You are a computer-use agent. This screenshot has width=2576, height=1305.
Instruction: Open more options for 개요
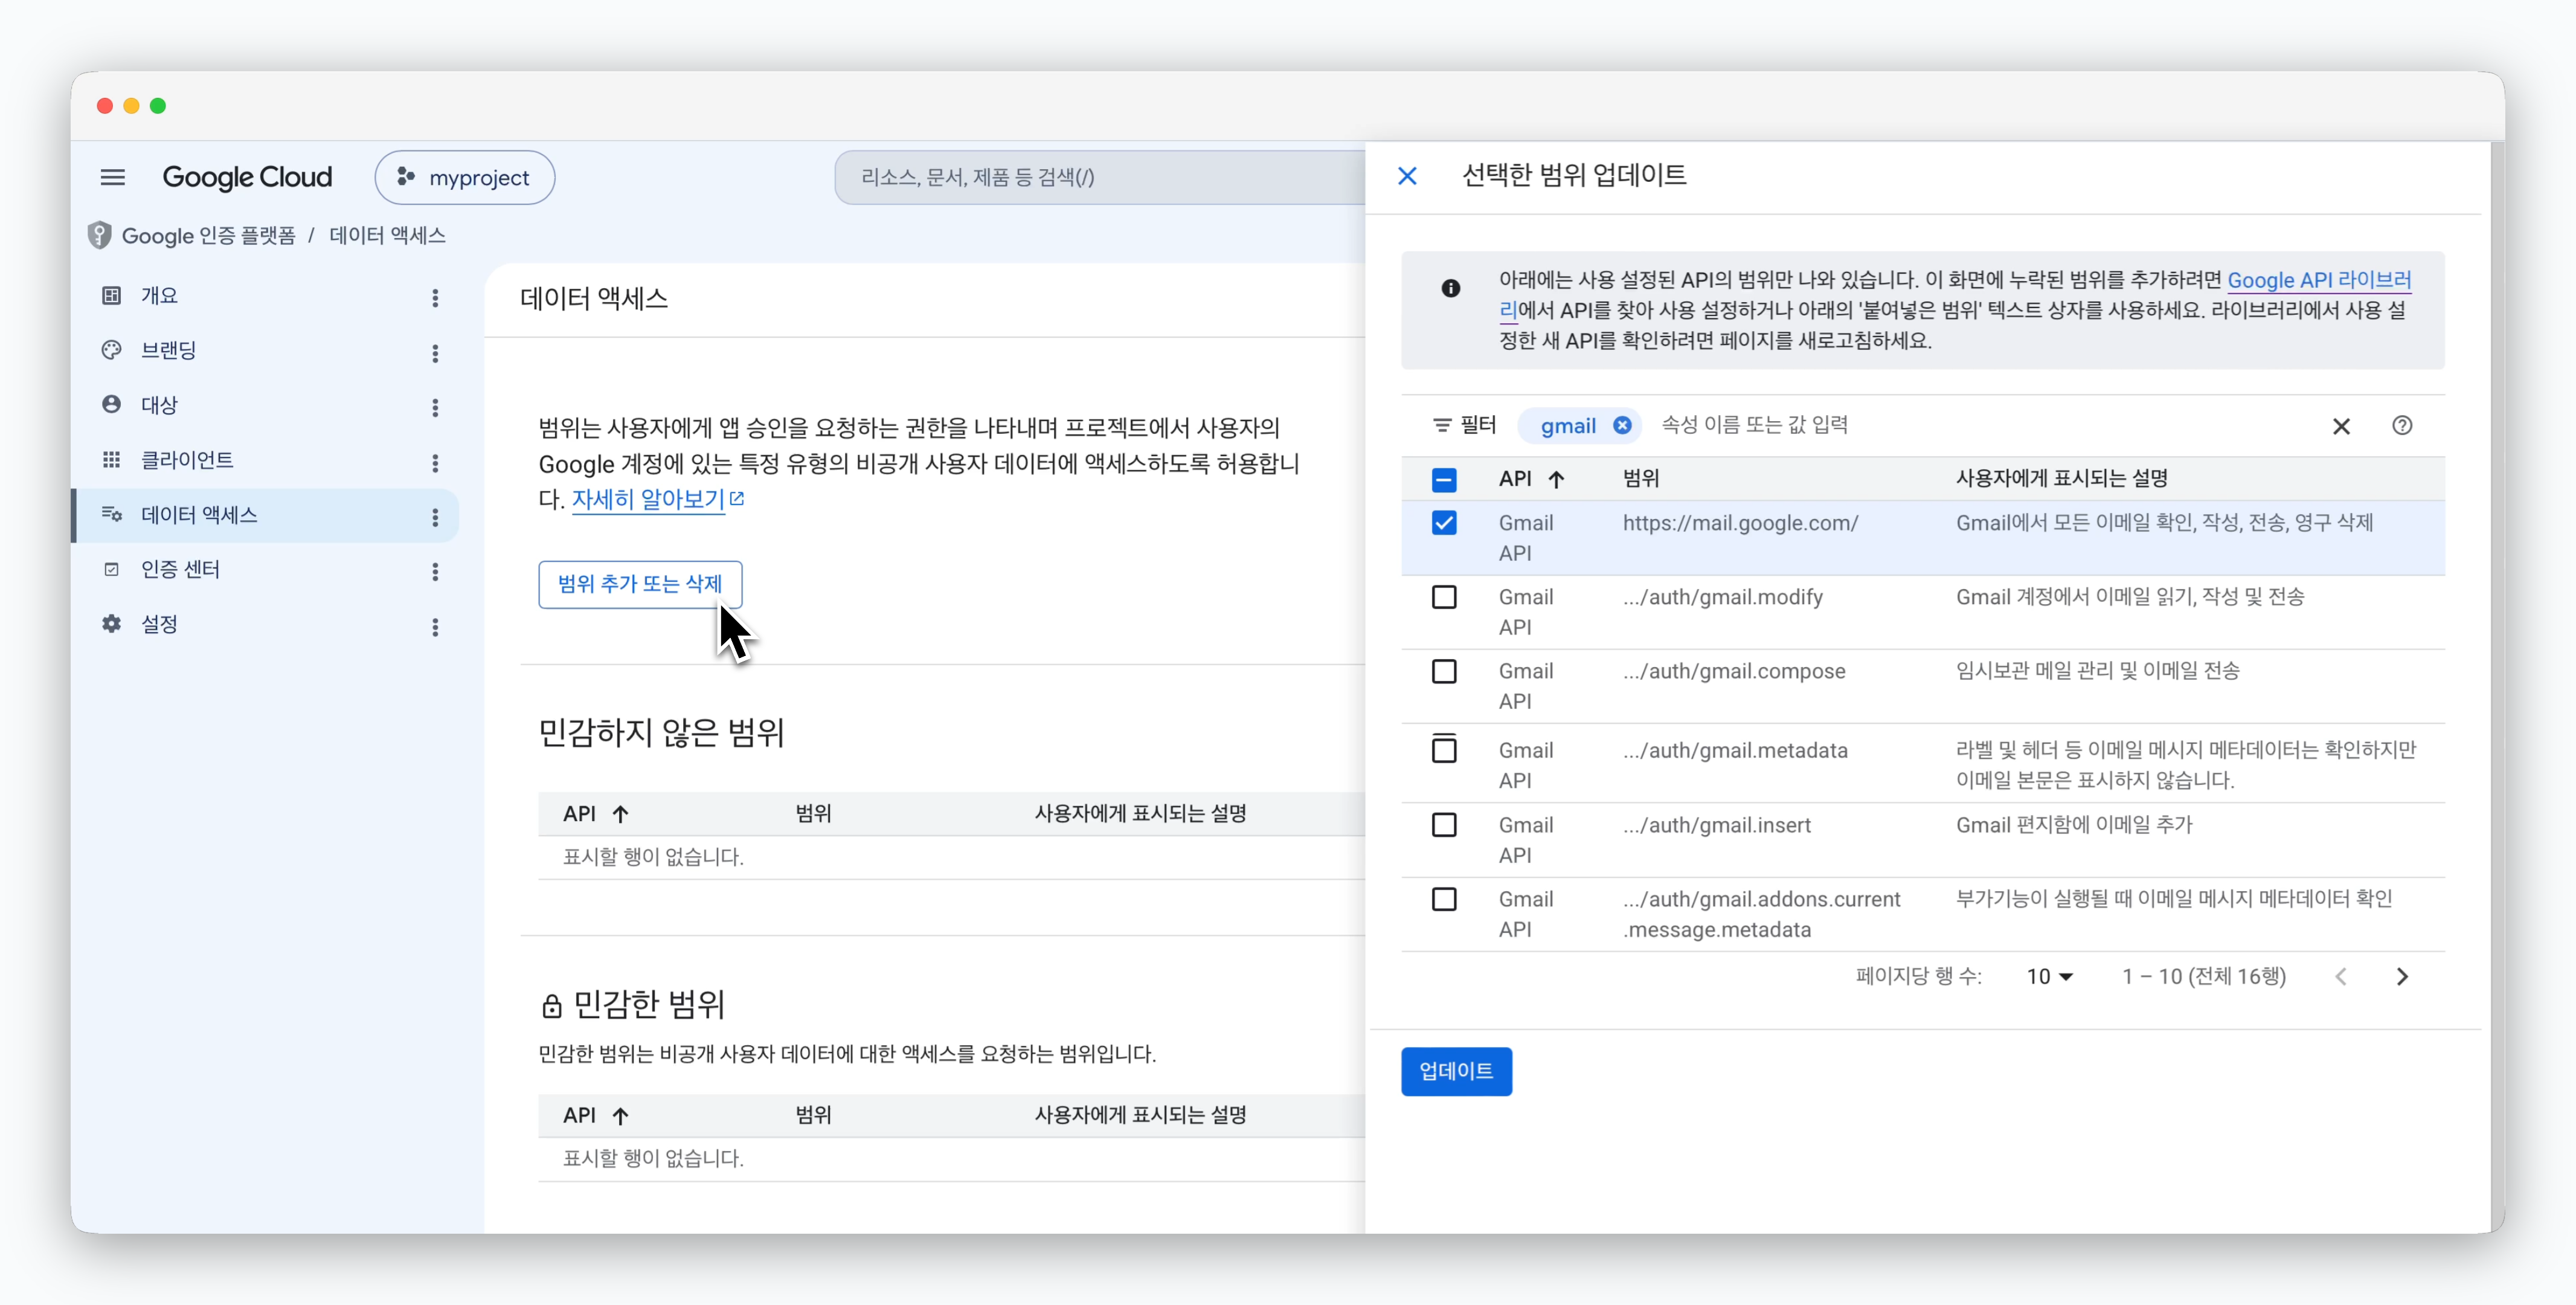click(x=435, y=298)
